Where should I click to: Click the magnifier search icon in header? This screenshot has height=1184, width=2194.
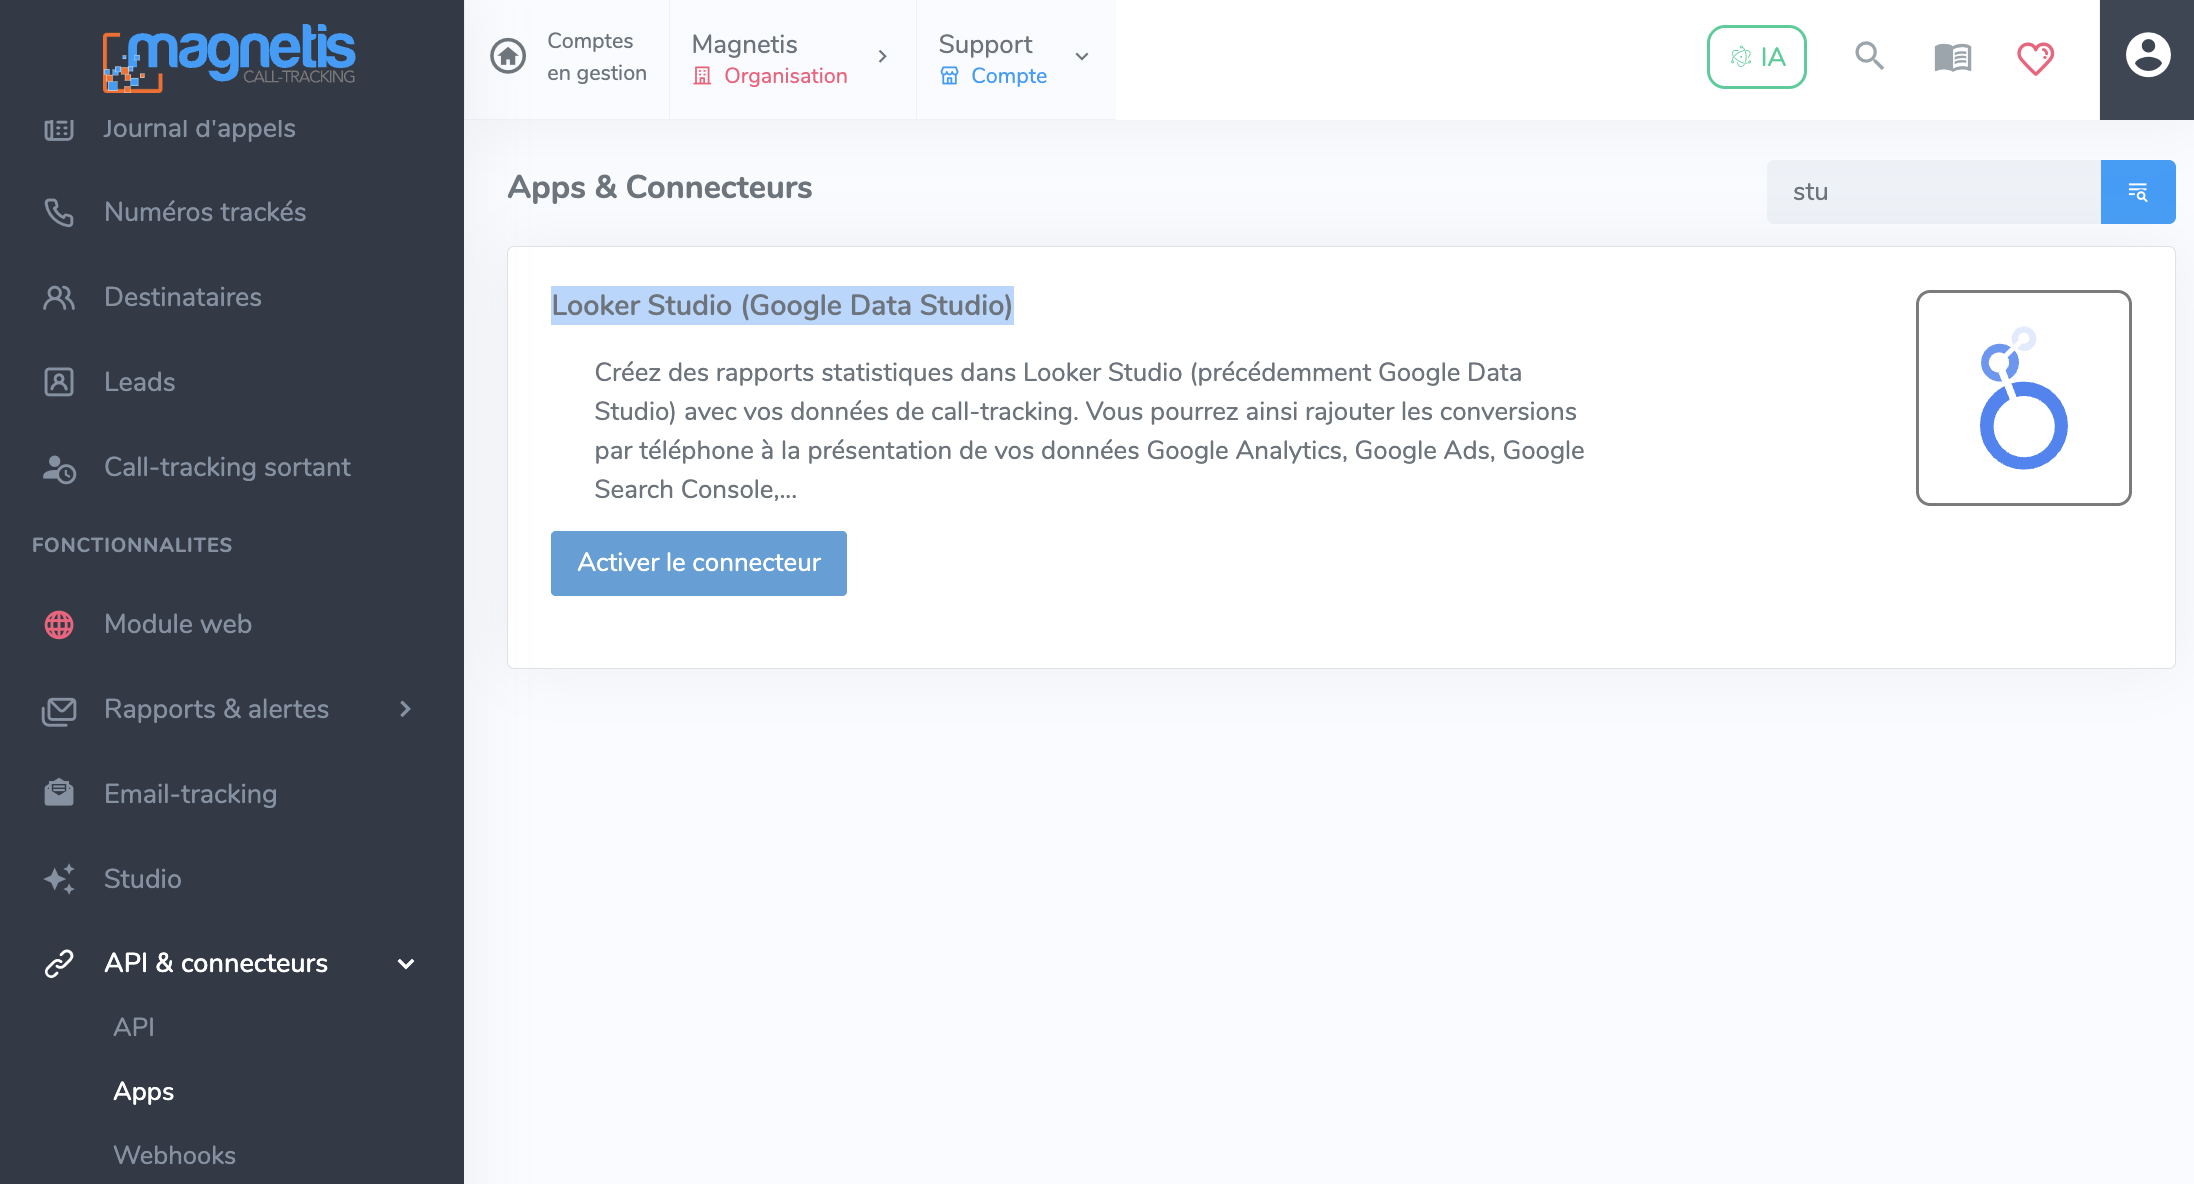tap(1869, 56)
